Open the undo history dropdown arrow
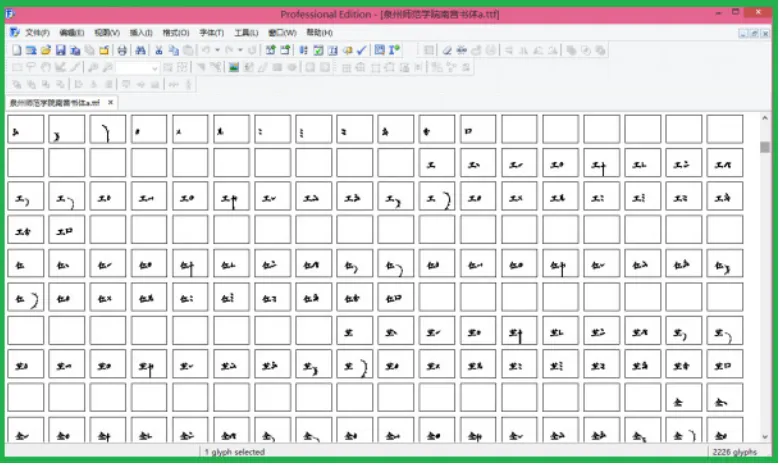 [x=217, y=50]
